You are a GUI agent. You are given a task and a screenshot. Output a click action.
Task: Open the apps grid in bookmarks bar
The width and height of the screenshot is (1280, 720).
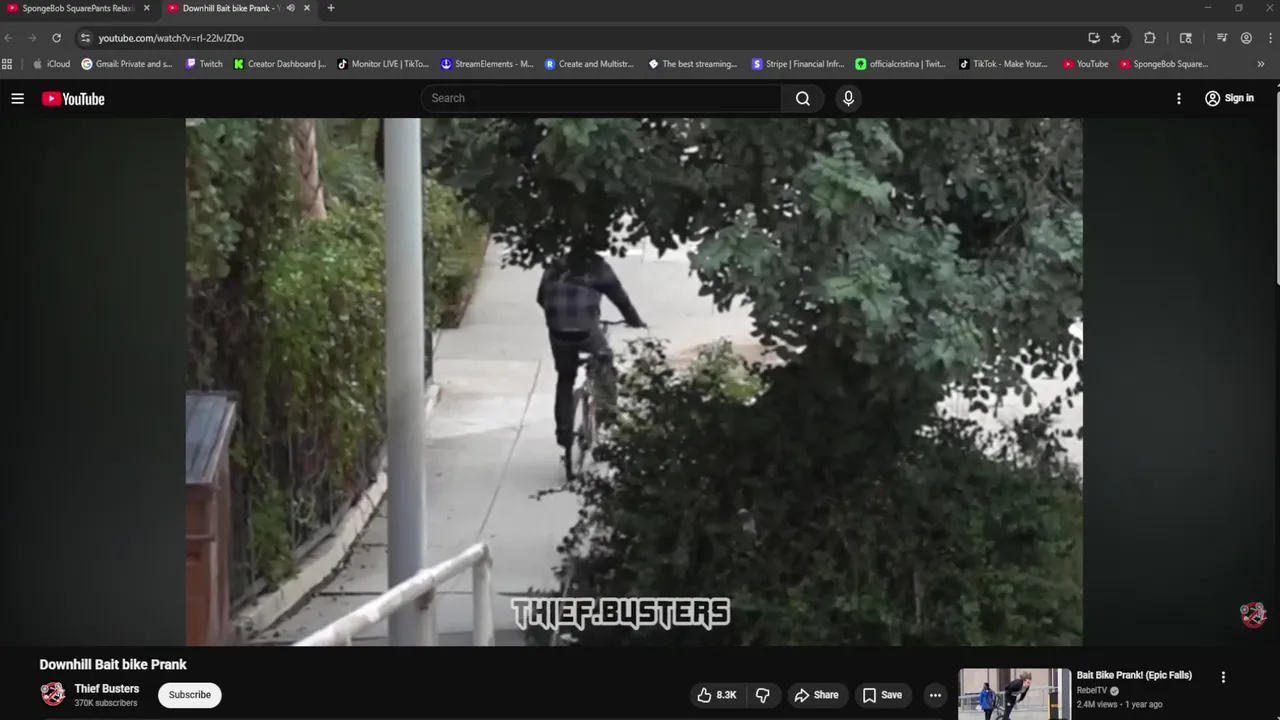[7, 64]
